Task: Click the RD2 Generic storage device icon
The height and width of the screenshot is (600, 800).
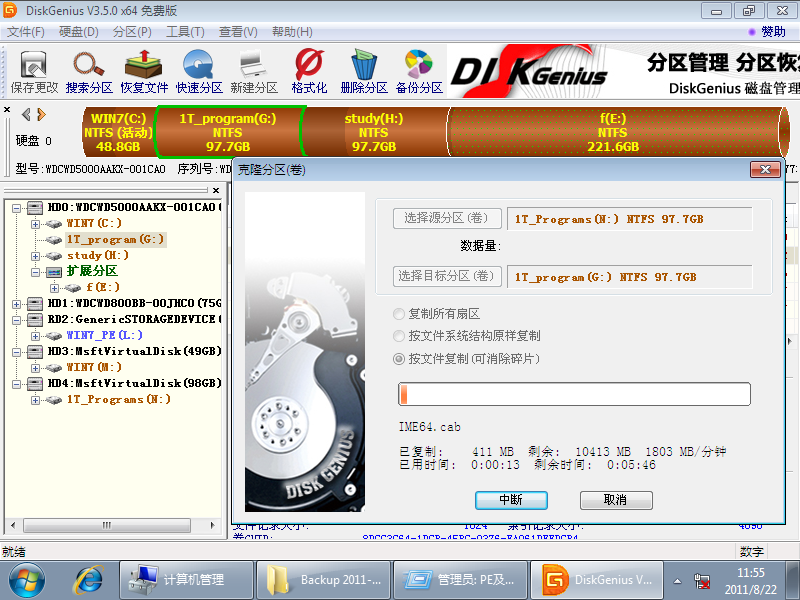Action: click(x=35, y=319)
